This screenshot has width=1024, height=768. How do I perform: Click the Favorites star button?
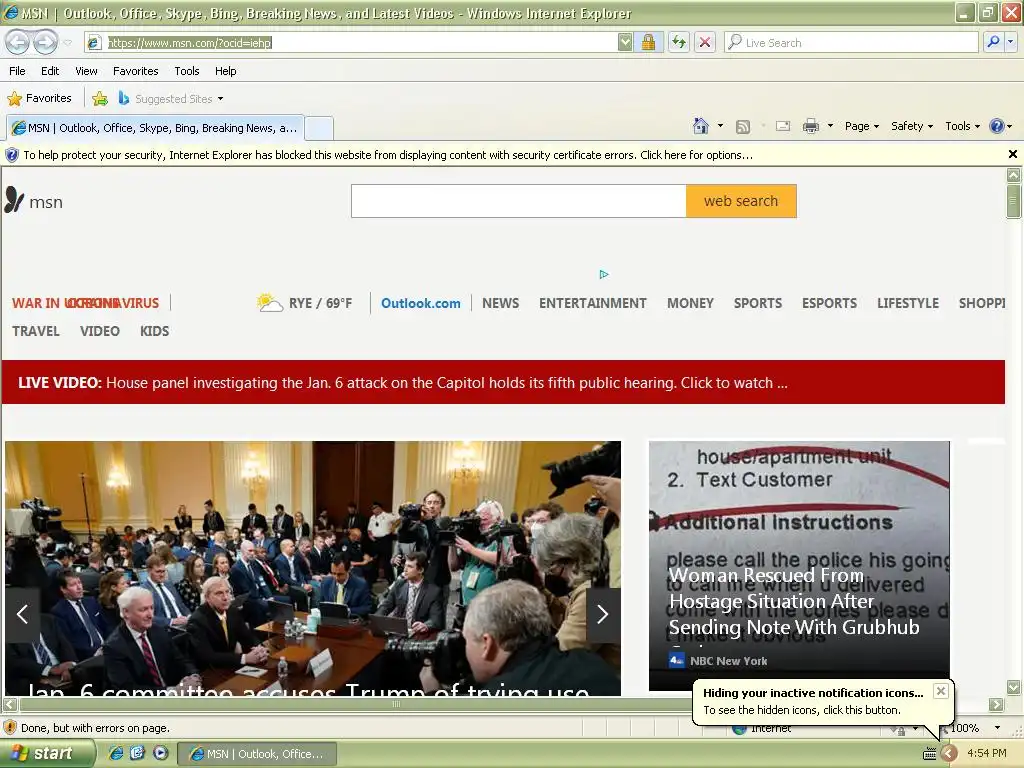coord(39,99)
